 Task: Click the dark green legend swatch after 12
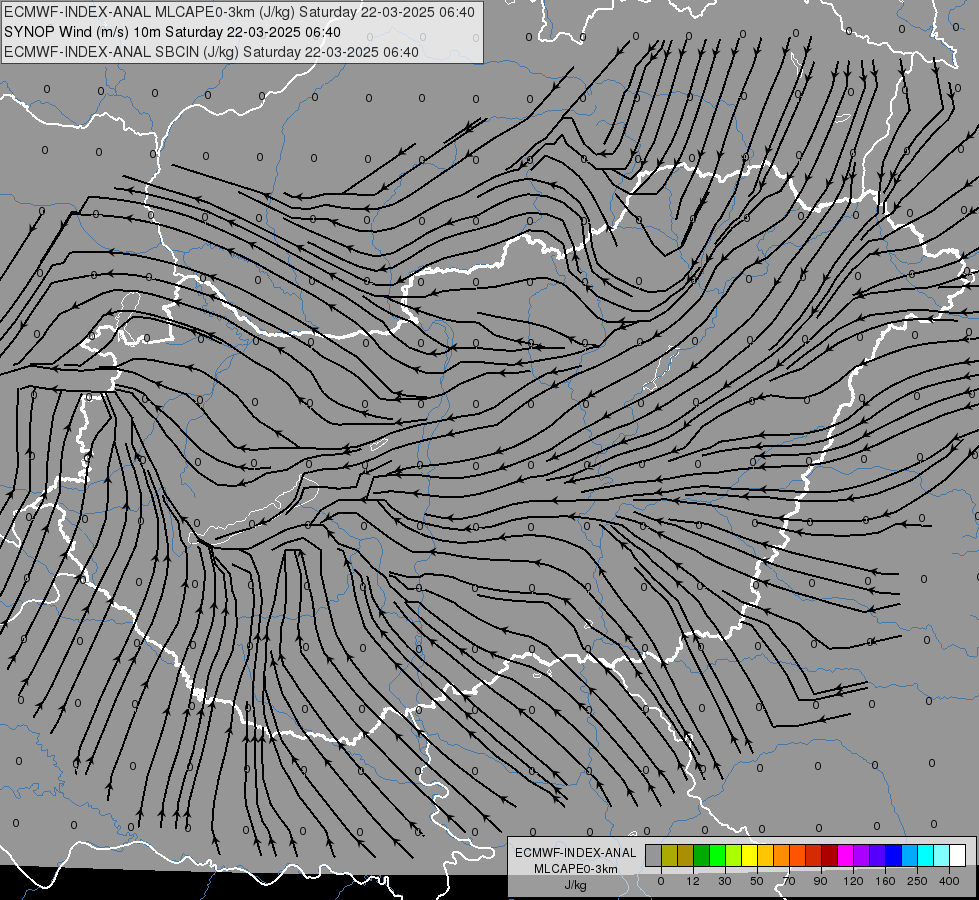[702, 855]
